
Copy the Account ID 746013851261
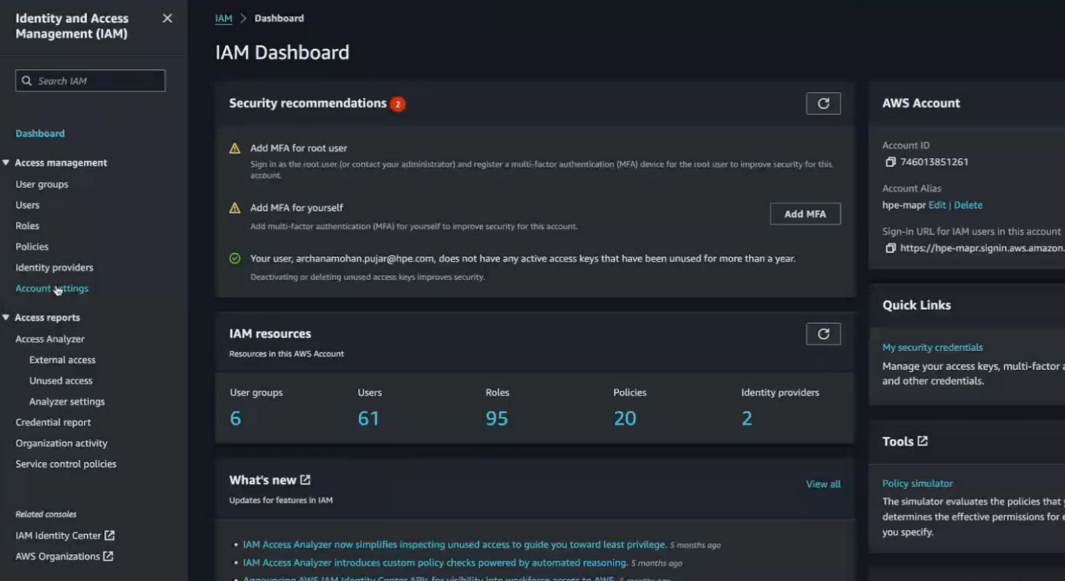tap(890, 162)
